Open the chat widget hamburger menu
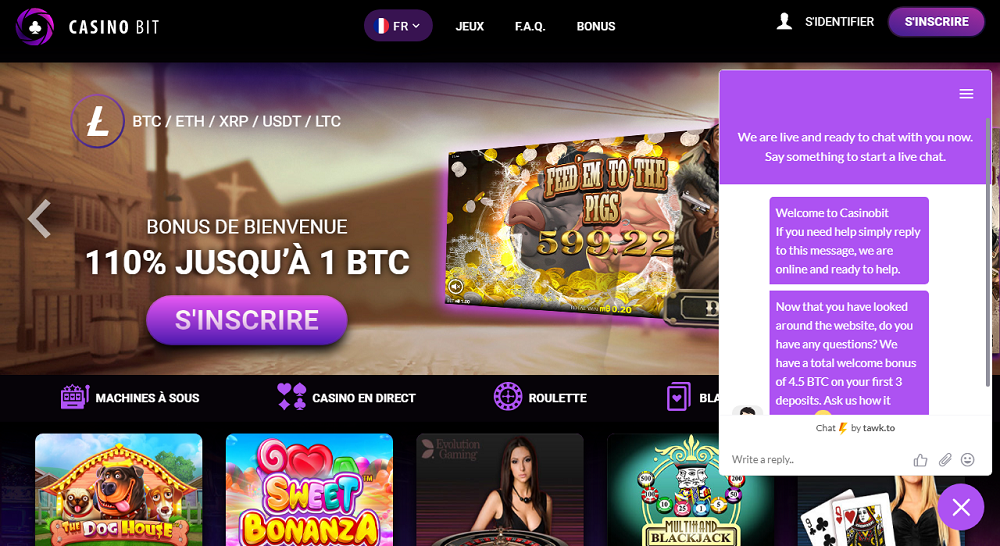This screenshot has height=546, width=1000. [966, 94]
